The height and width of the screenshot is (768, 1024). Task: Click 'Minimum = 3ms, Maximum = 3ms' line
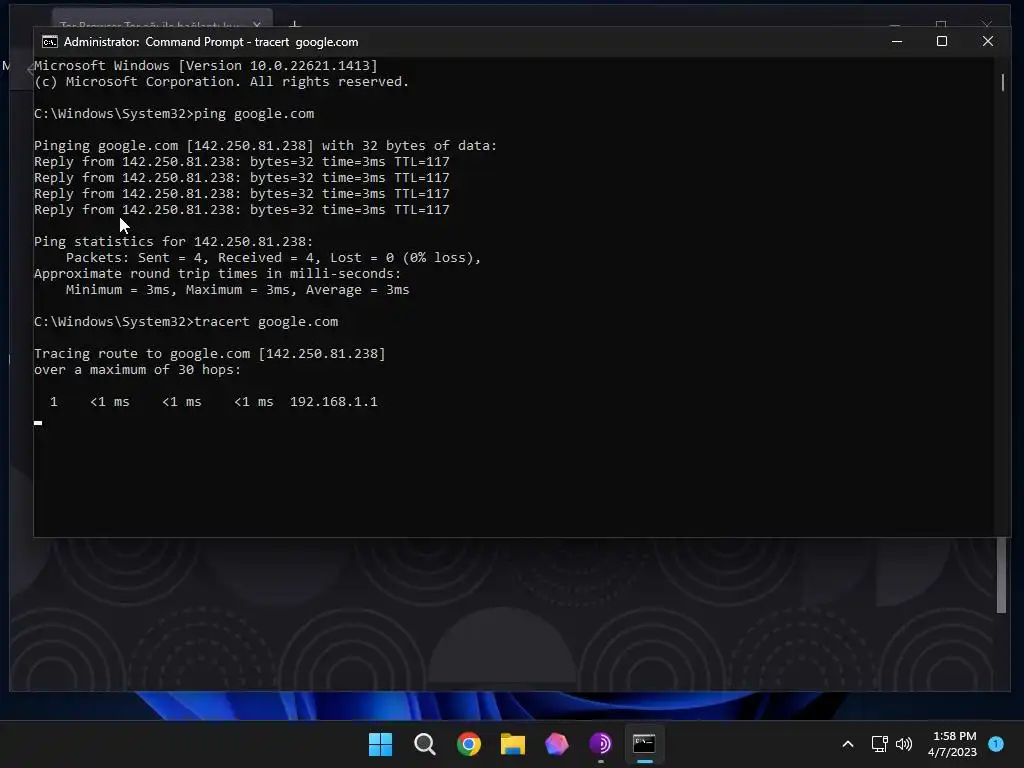pos(237,289)
